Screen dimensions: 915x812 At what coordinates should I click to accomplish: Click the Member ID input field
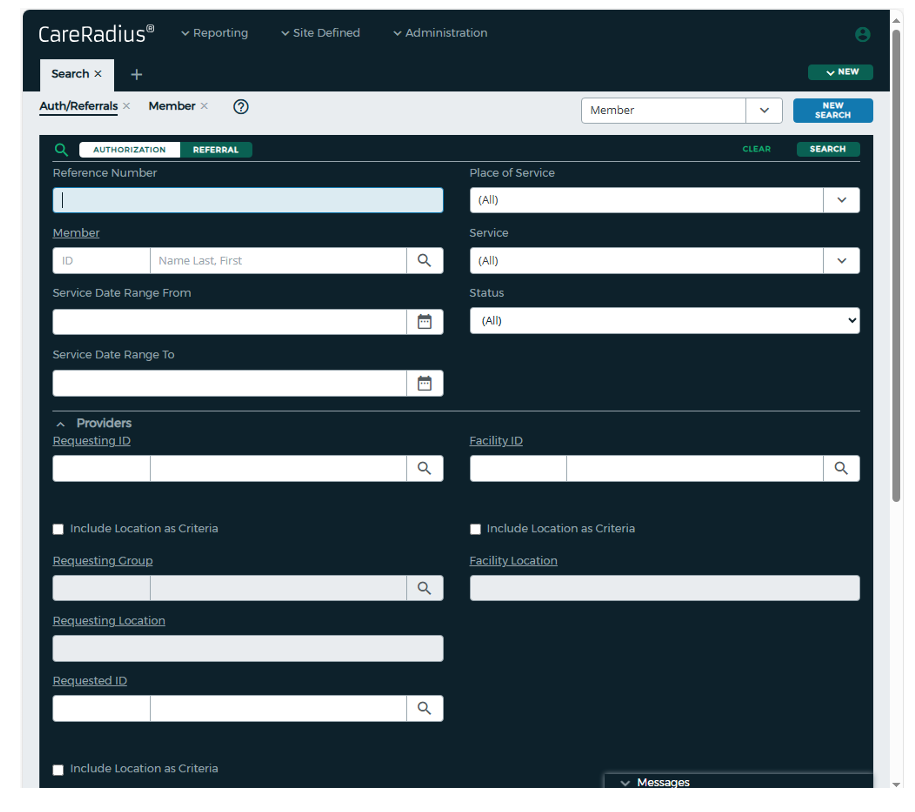point(102,260)
